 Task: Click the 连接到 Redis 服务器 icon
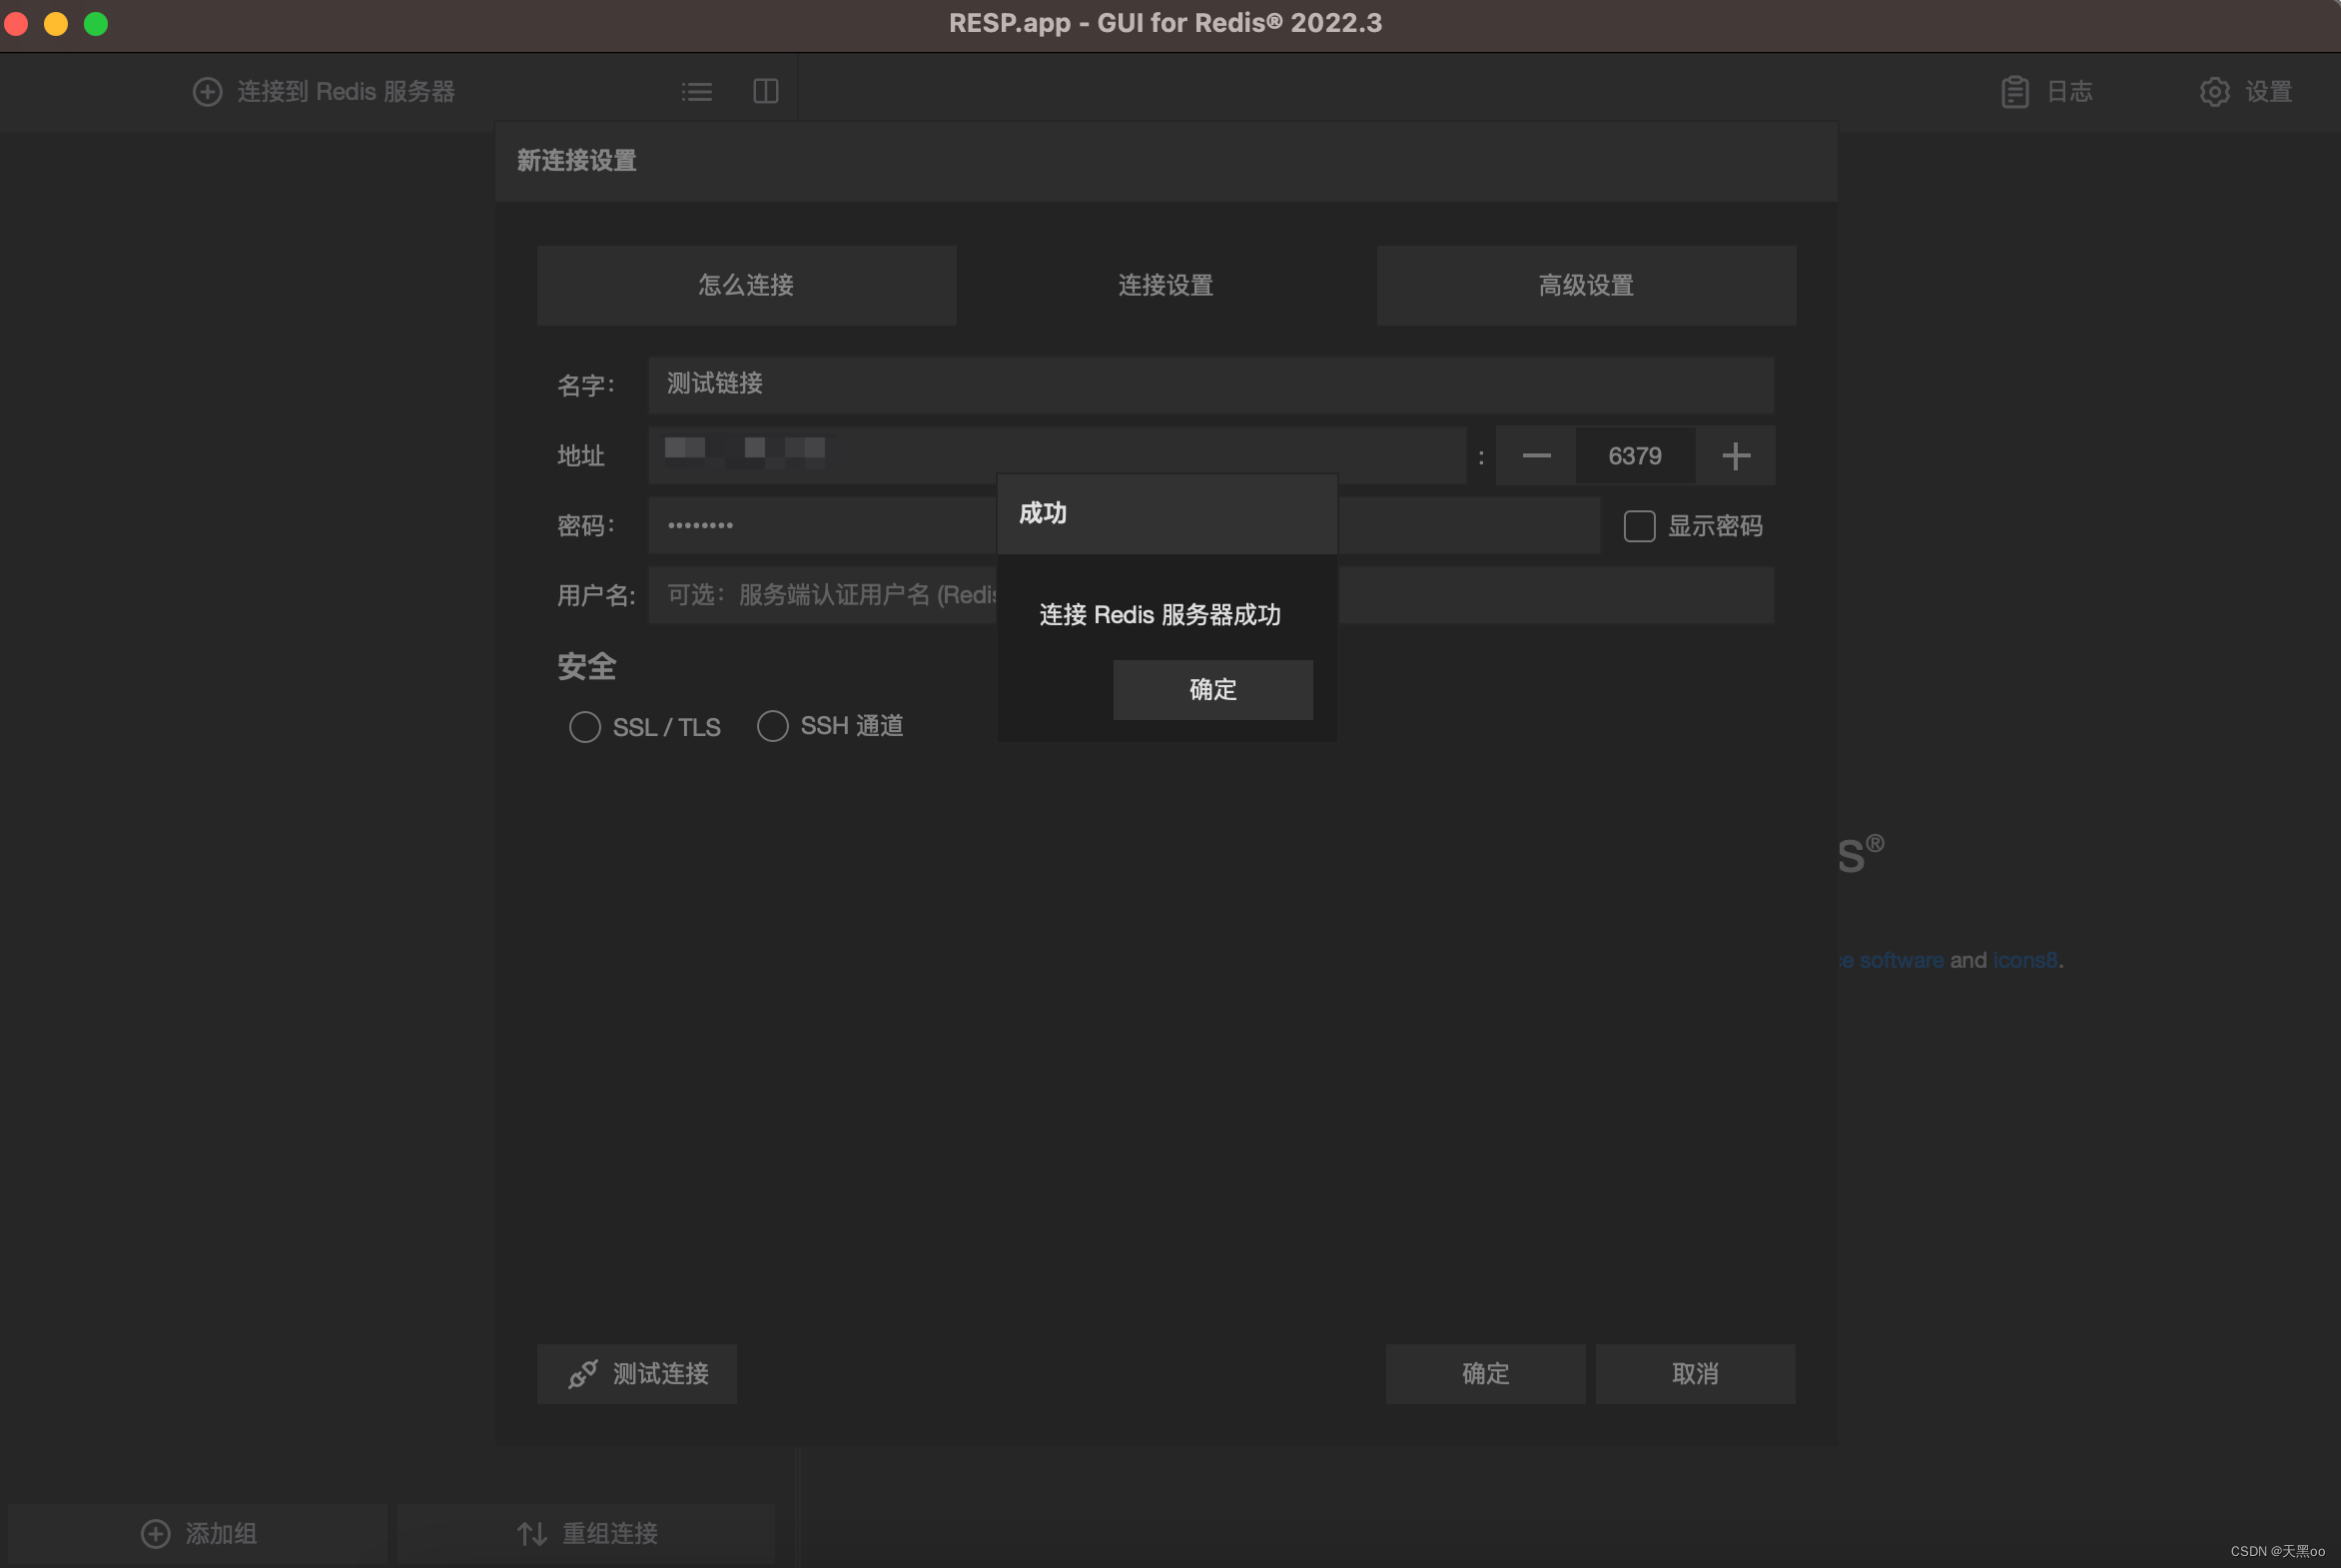click(207, 89)
